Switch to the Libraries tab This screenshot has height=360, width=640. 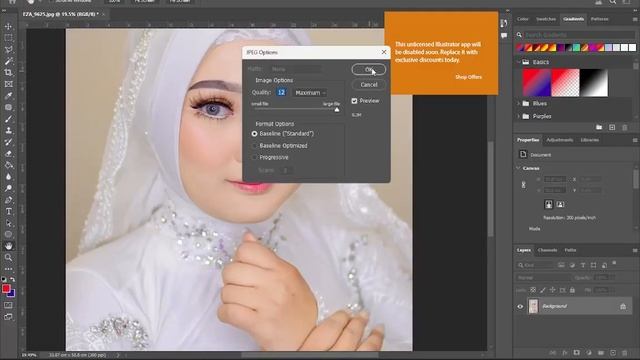pos(589,140)
